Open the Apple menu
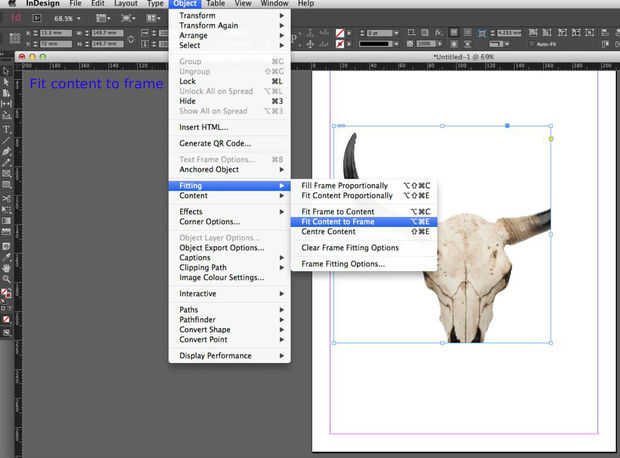This screenshot has width=620, height=458. pyautogui.click(x=12, y=4)
